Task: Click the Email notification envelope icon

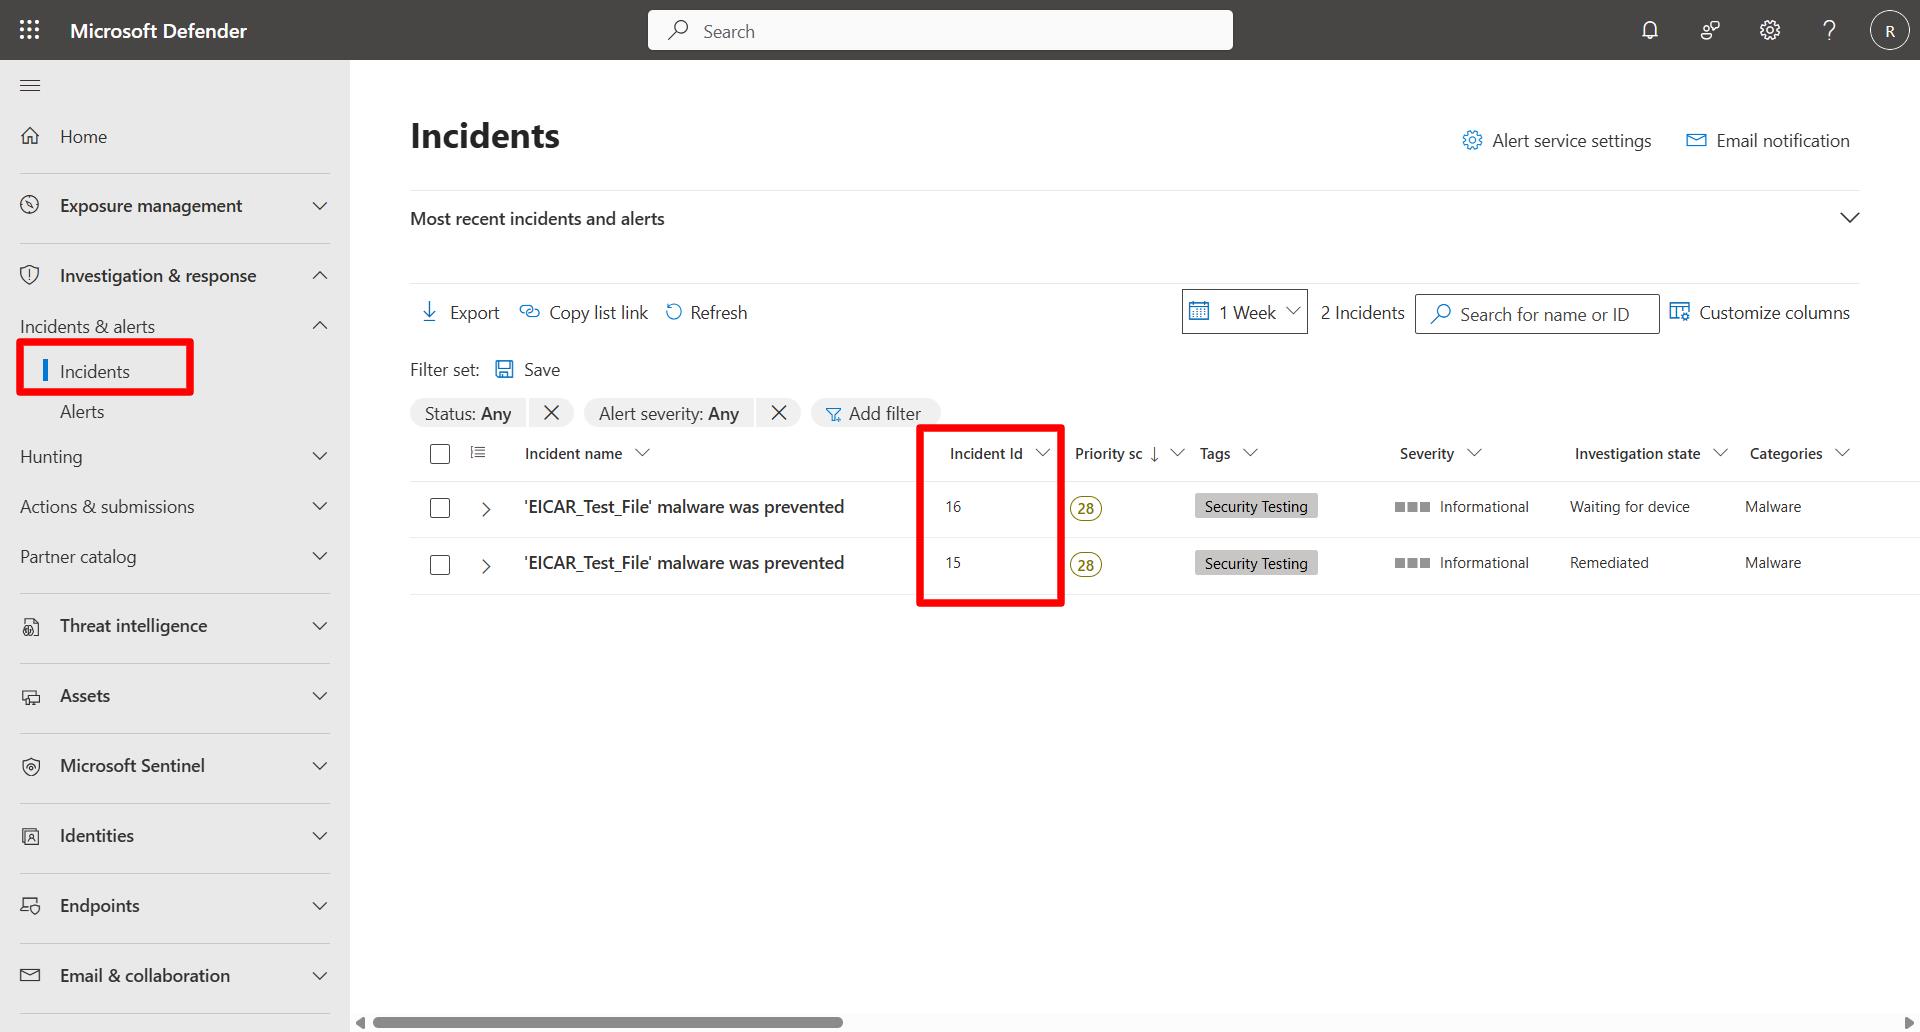Action: [1696, 140]
